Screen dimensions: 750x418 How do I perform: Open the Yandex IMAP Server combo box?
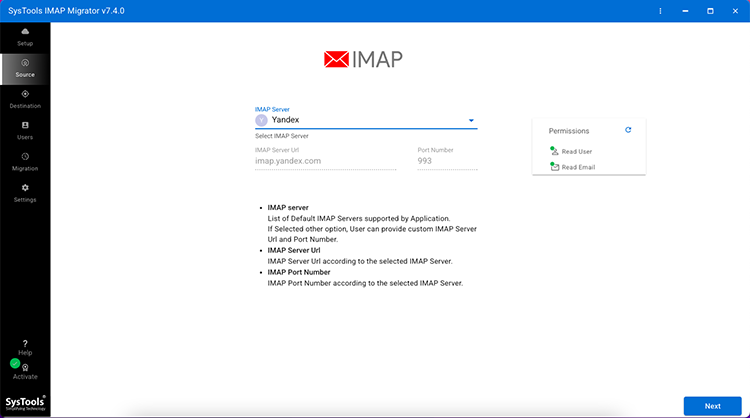[366, 120]
